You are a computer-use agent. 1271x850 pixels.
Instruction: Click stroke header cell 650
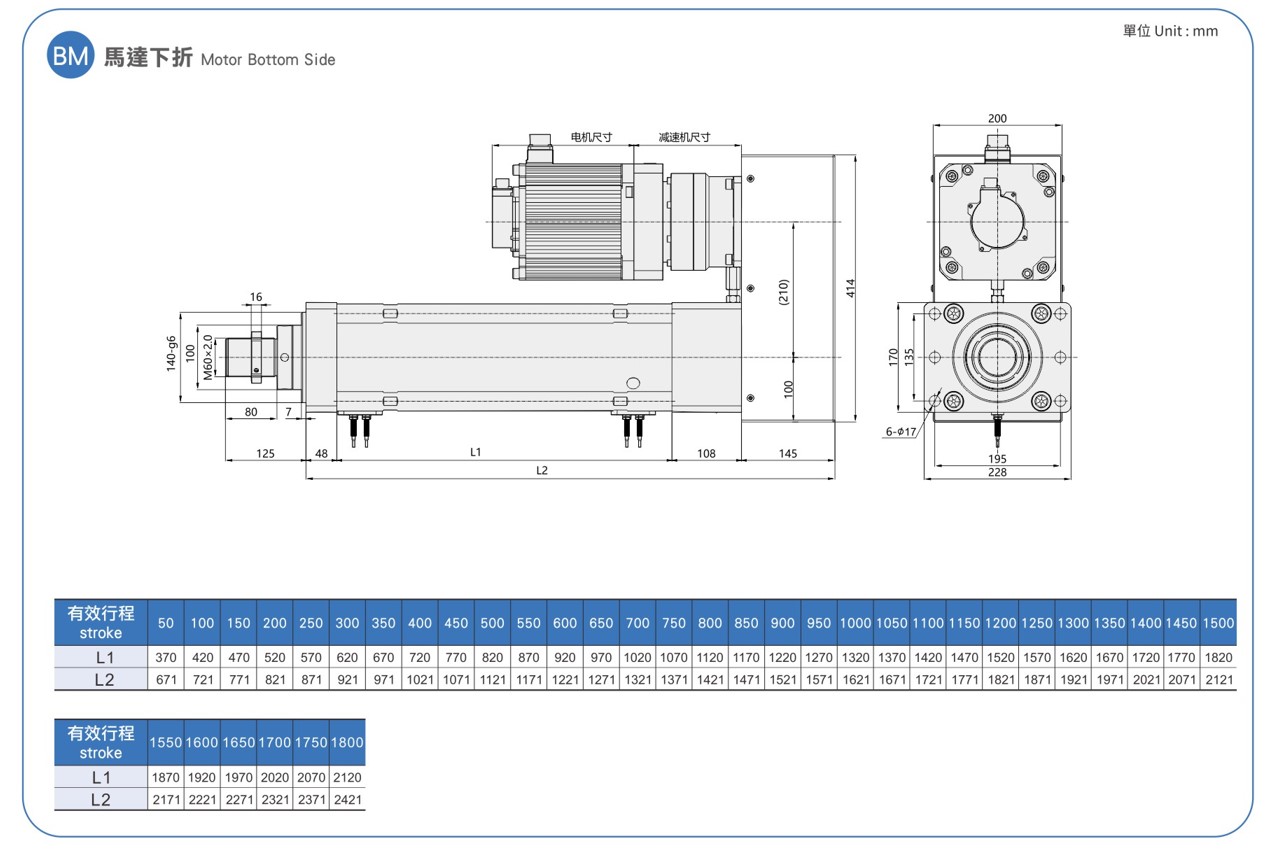pos(601,623)
